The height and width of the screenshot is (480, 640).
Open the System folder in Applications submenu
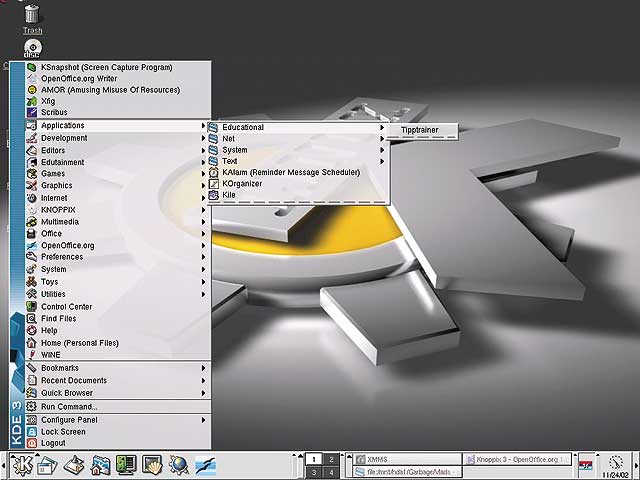click(297, 150)
